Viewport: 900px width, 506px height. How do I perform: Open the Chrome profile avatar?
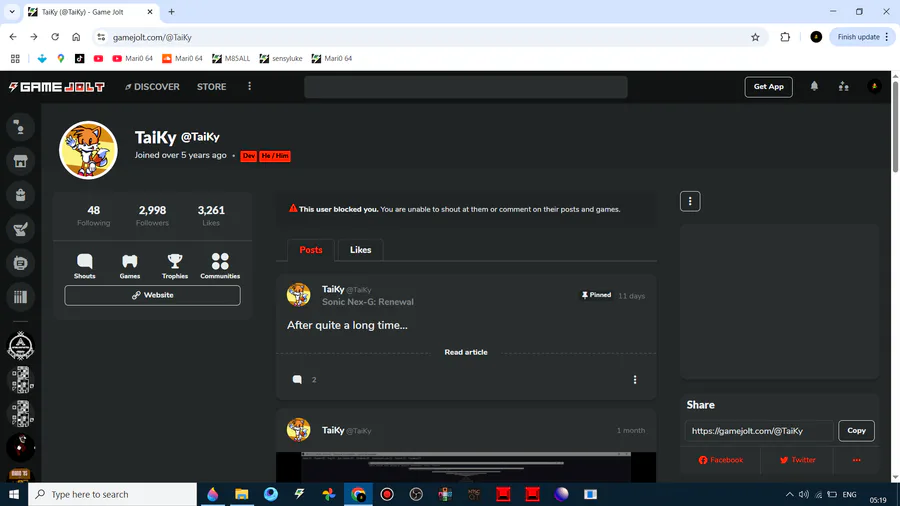tap(816, 37)
